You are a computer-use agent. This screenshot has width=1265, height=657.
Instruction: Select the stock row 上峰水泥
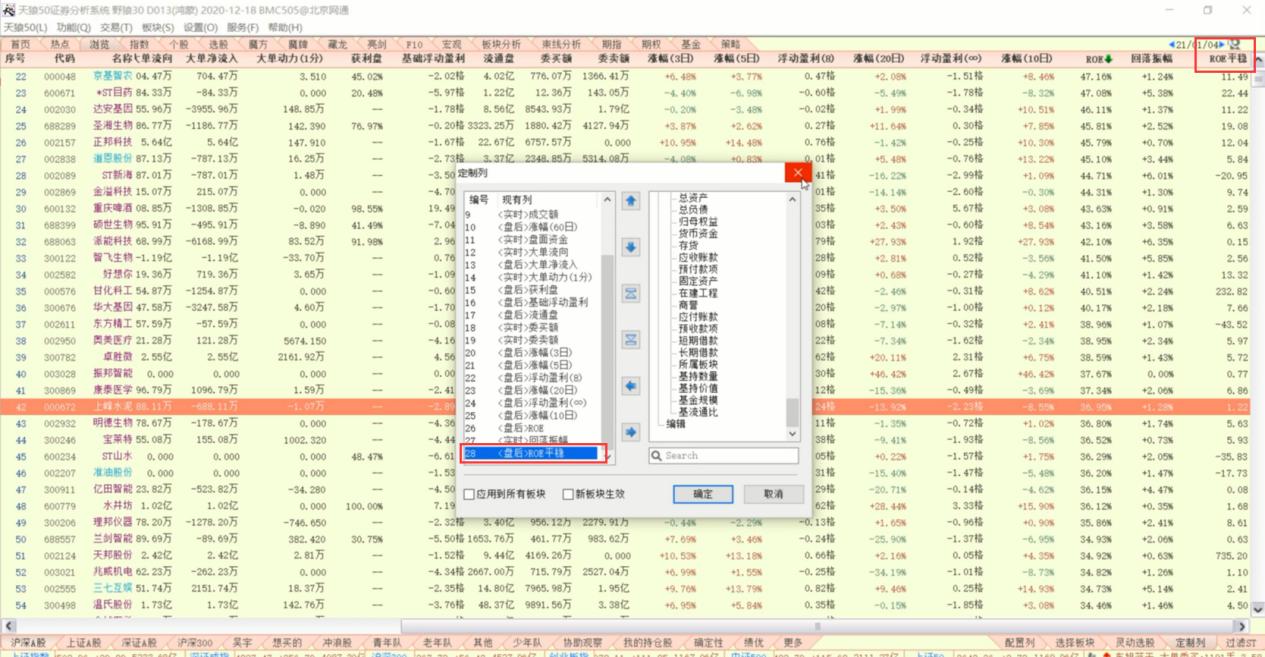tap(625, 407)
